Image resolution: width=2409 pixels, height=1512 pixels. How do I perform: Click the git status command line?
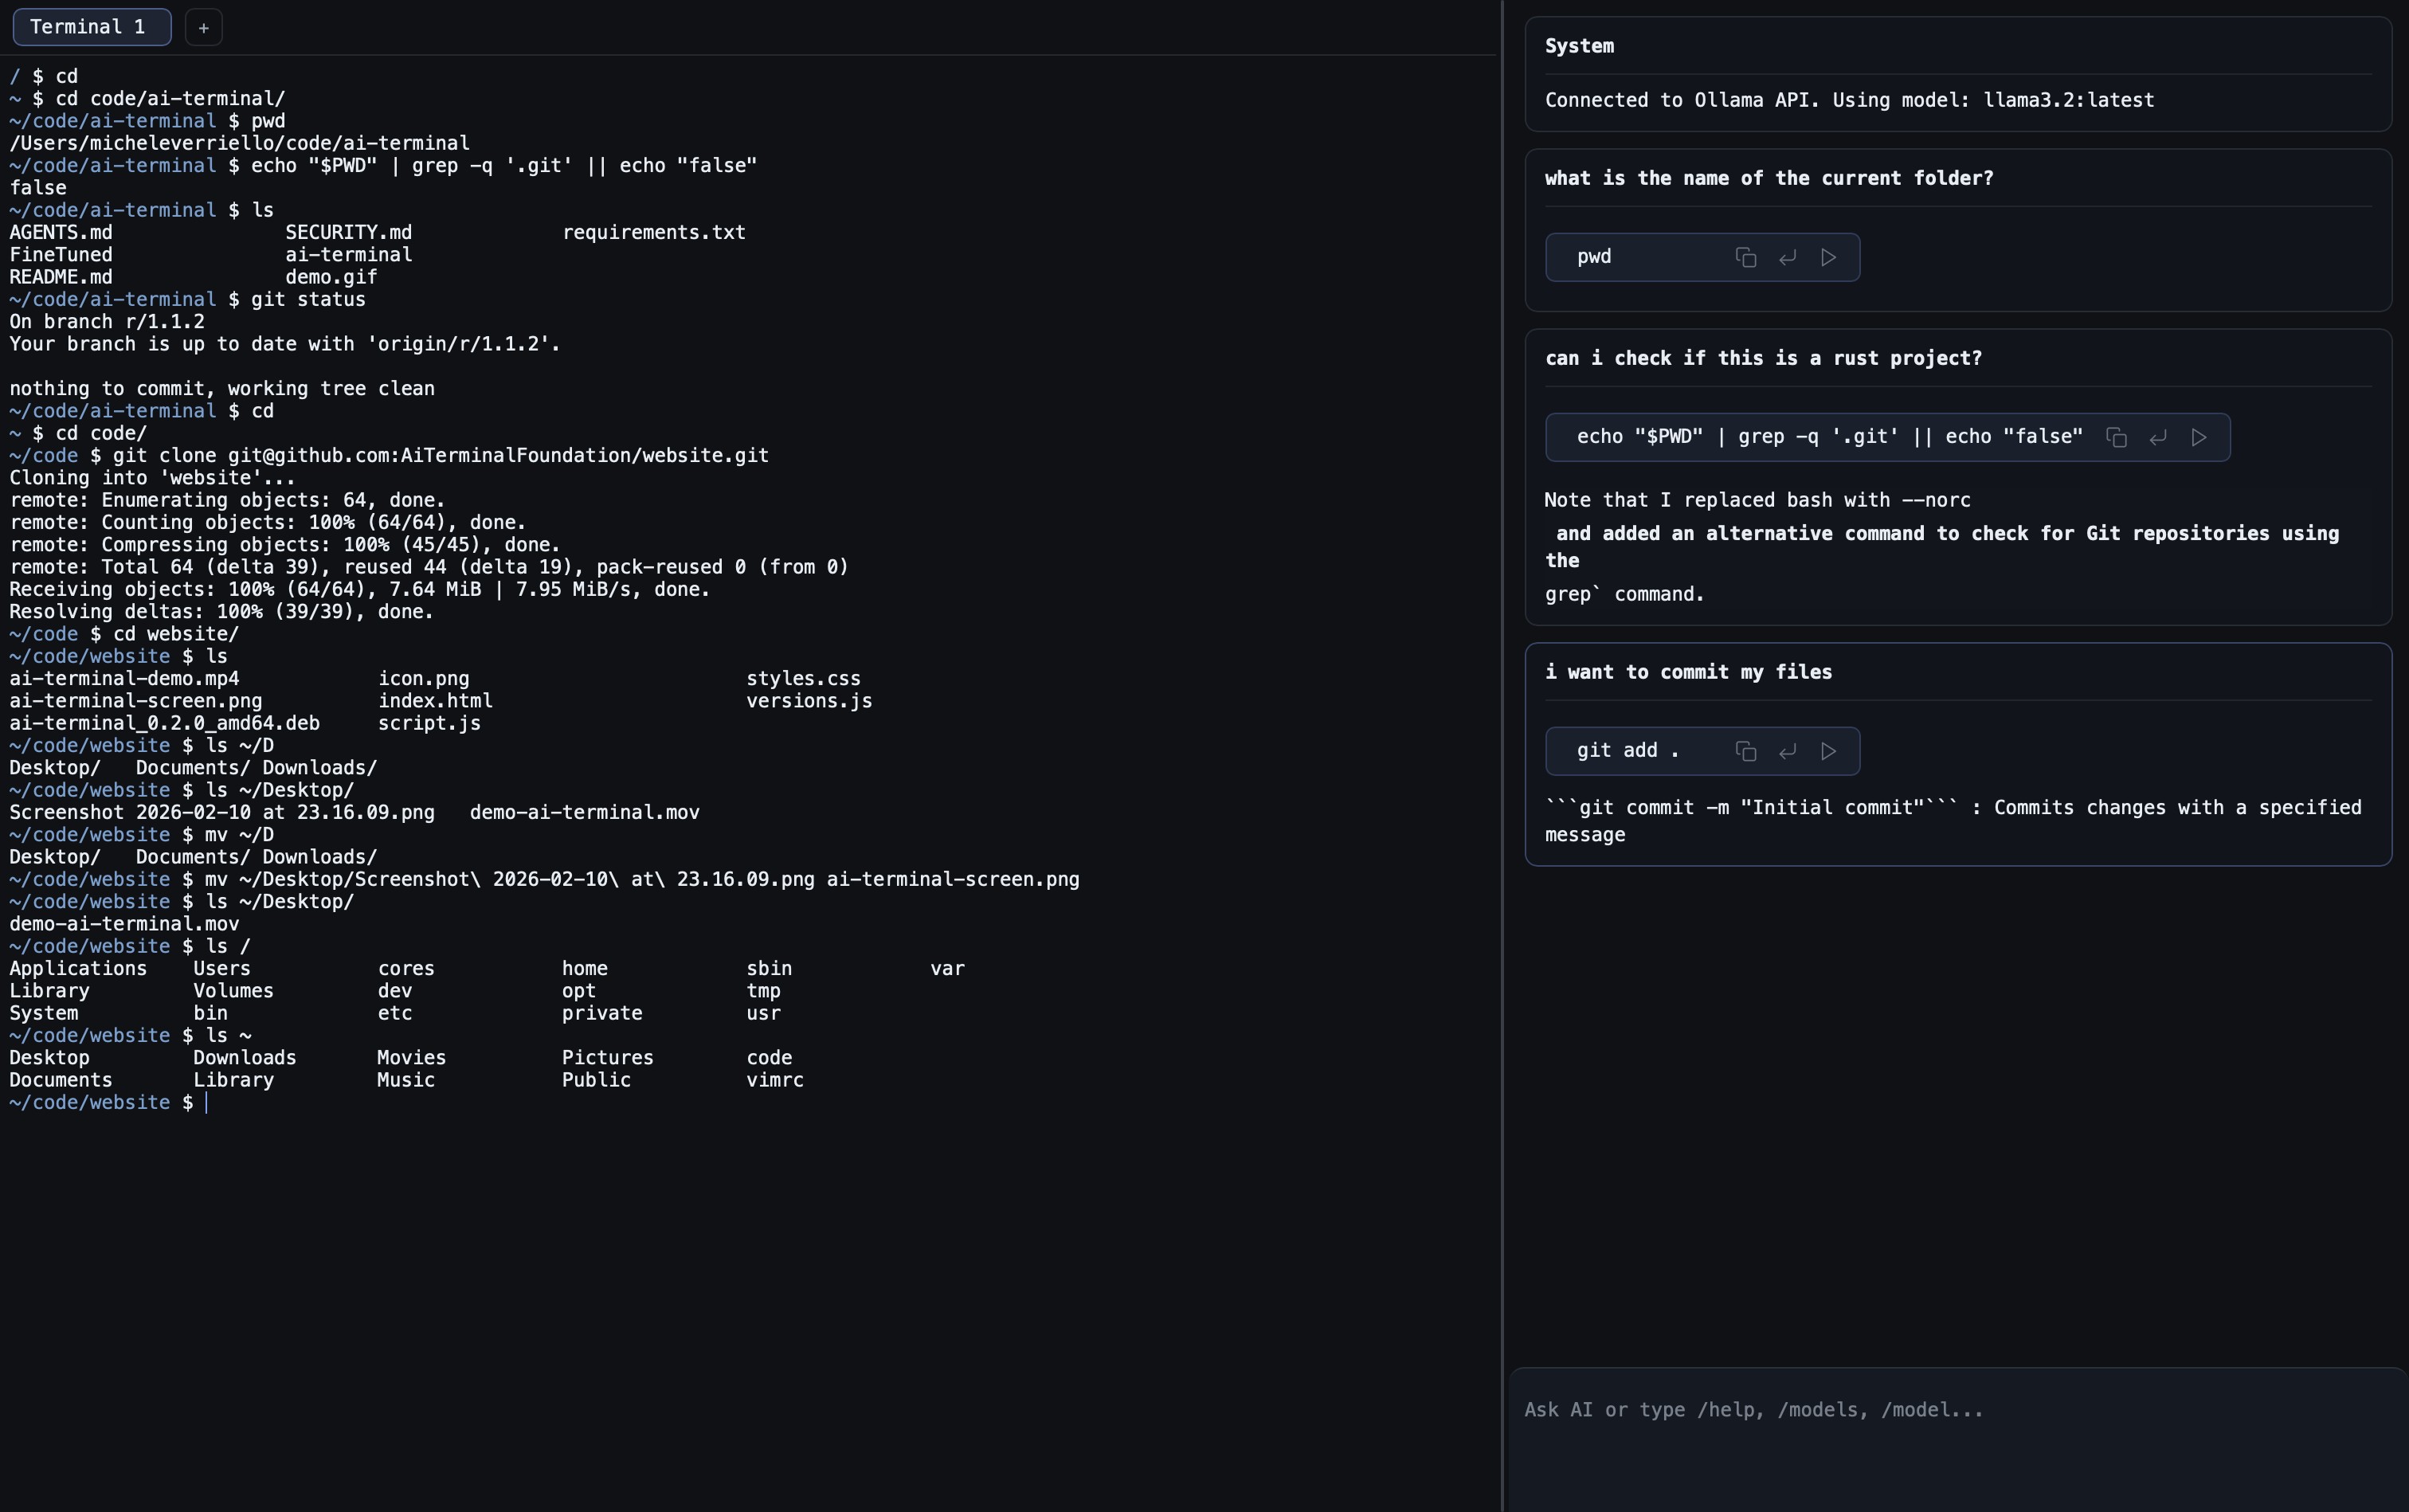187,299
